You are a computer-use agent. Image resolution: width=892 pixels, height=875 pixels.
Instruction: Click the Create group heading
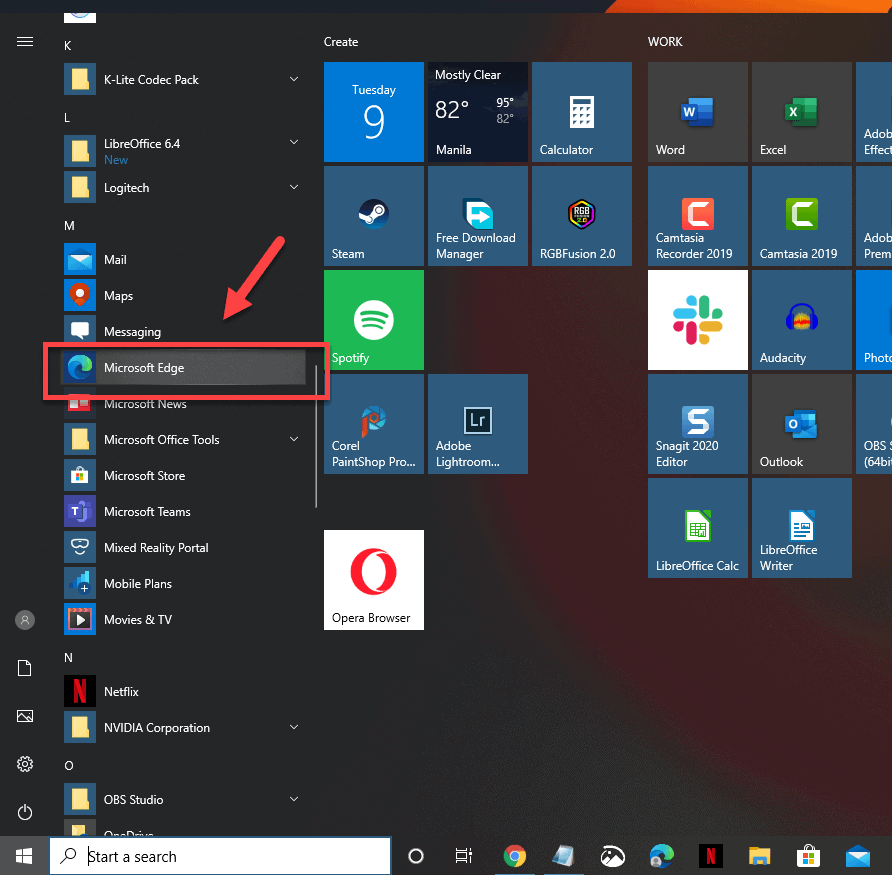(341, 42)
